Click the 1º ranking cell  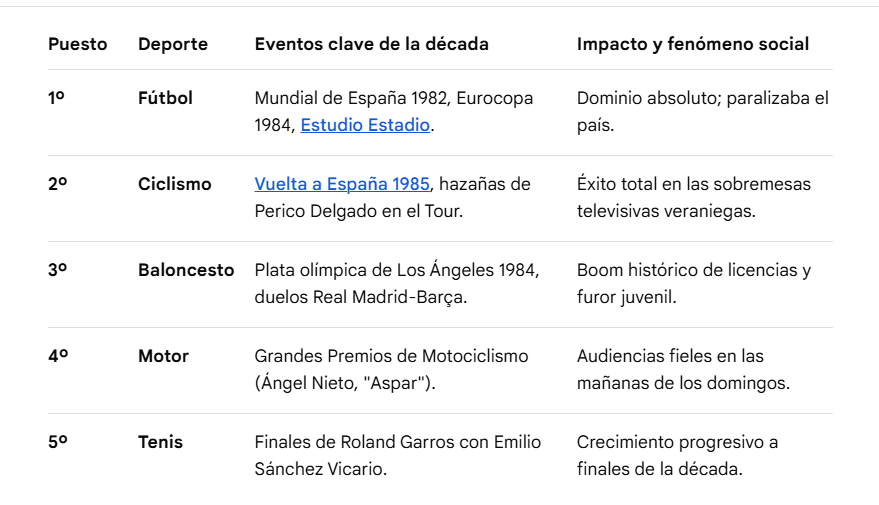56,98
